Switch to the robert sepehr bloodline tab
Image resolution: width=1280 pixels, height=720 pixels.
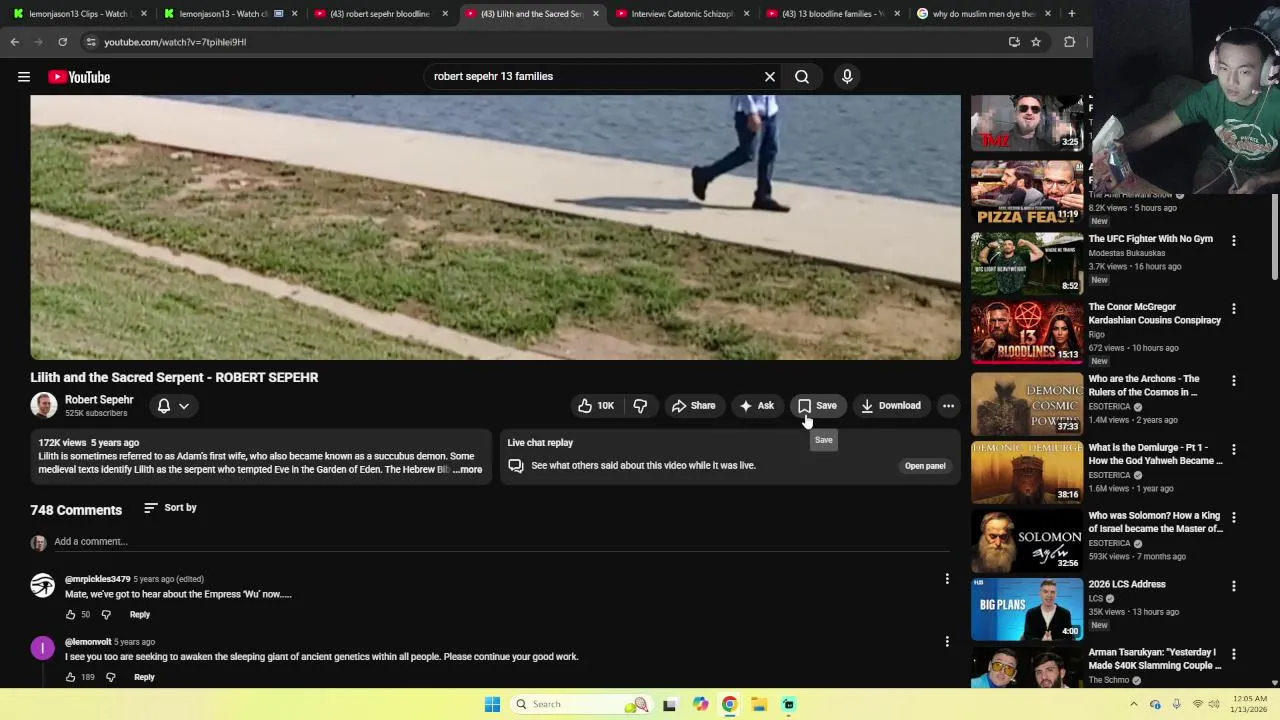click(378, 14)
